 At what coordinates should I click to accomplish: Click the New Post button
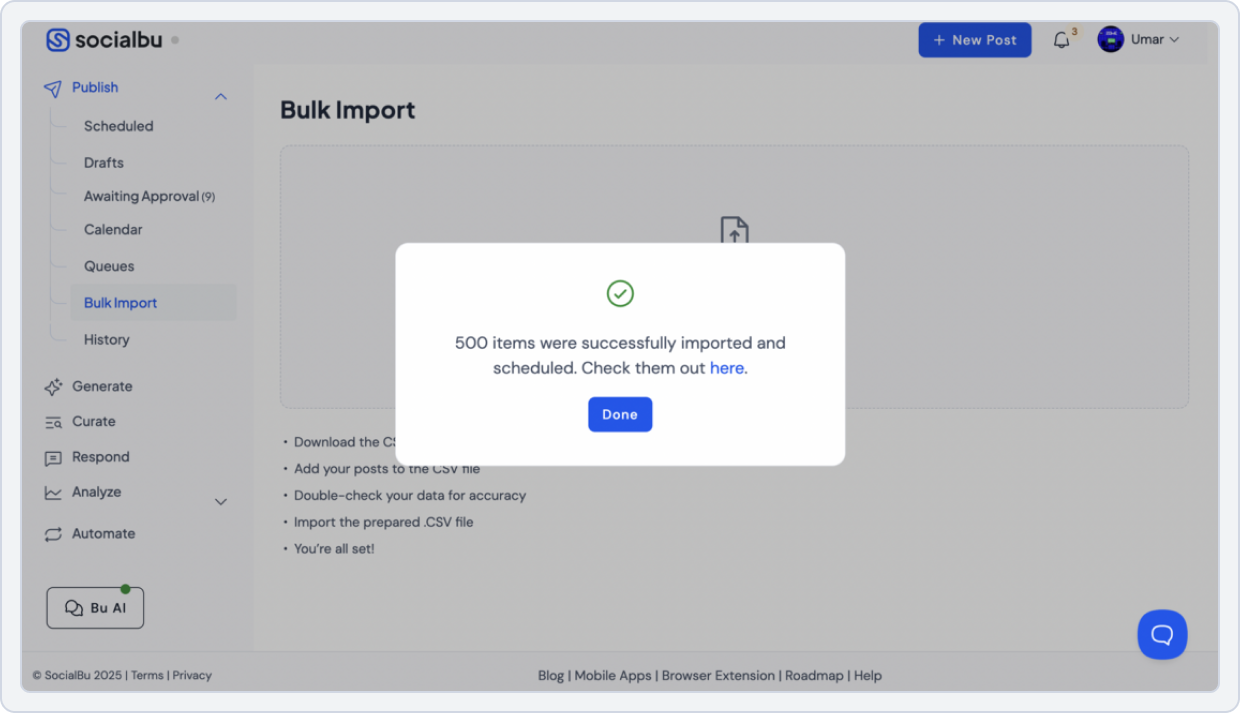coord(974,40)
